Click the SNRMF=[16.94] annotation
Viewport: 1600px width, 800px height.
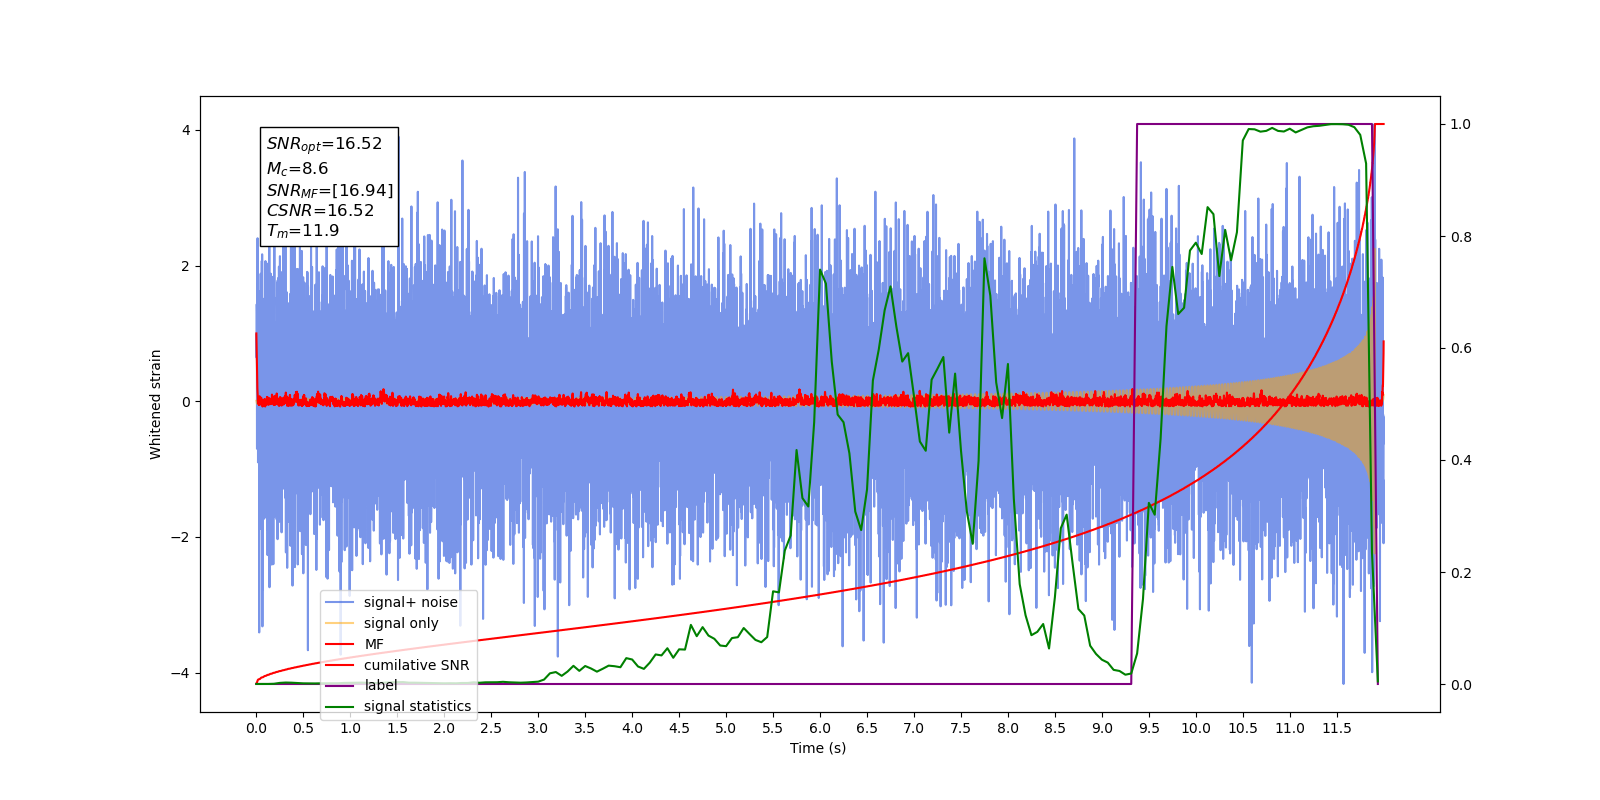[x=330, y=190]
